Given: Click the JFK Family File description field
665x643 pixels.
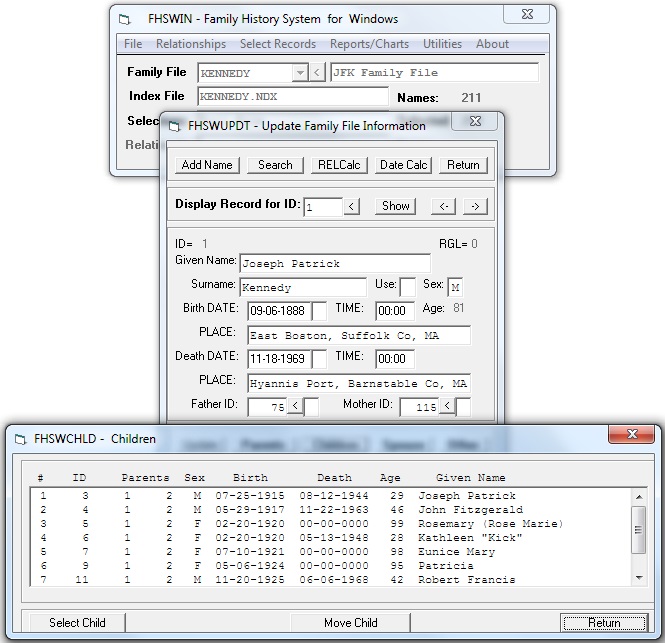Looking at the screenshot, I should tap(435, 73).
